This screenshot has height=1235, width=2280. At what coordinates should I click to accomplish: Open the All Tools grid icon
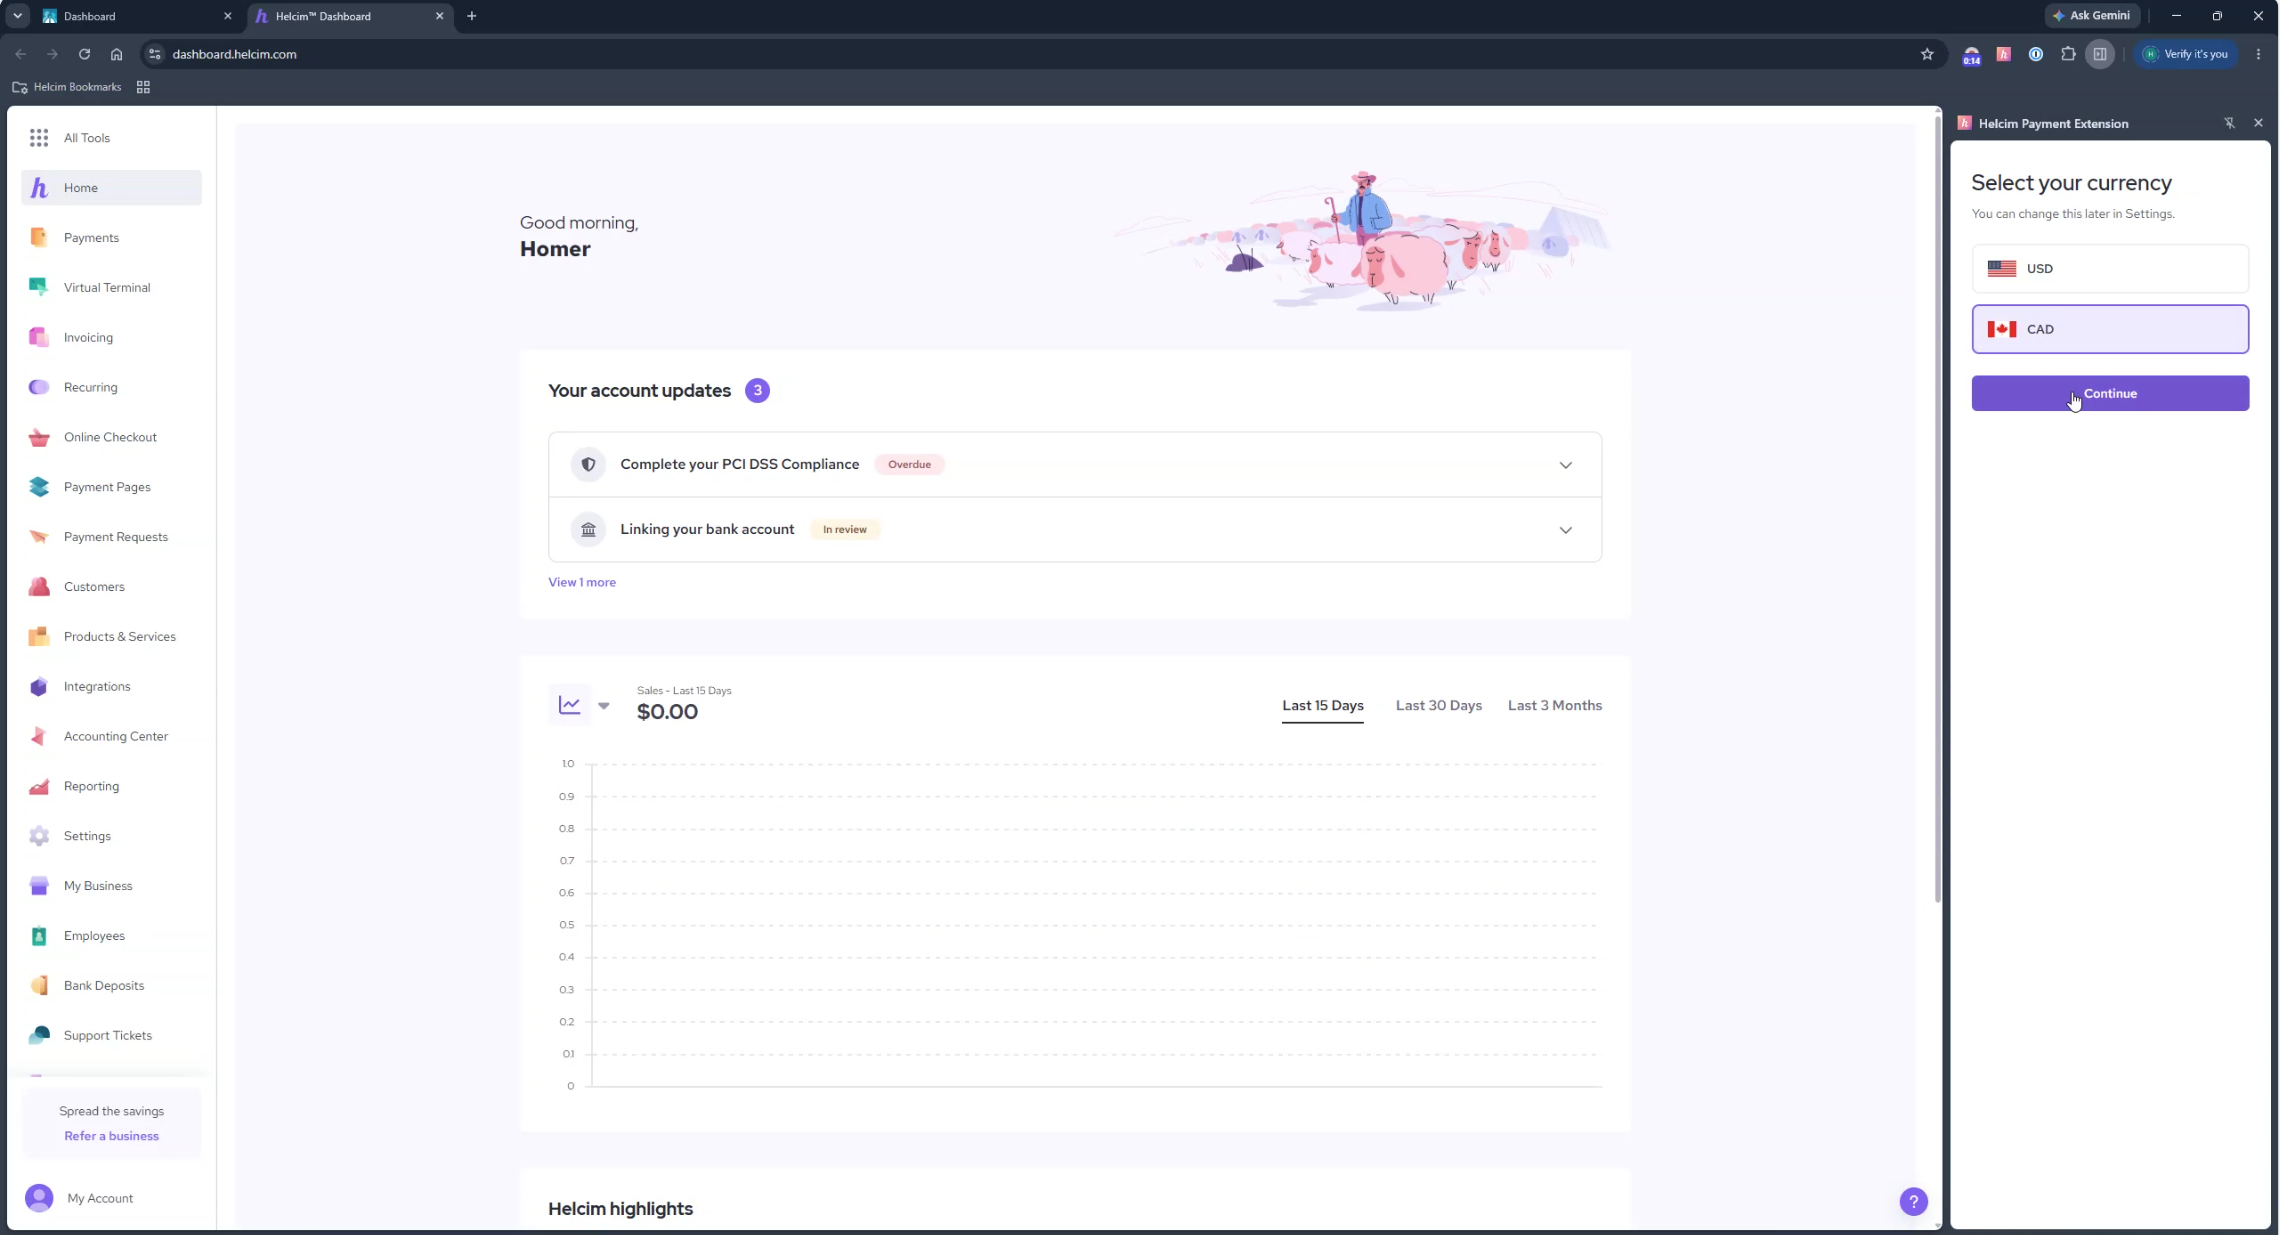pos(39,138)
